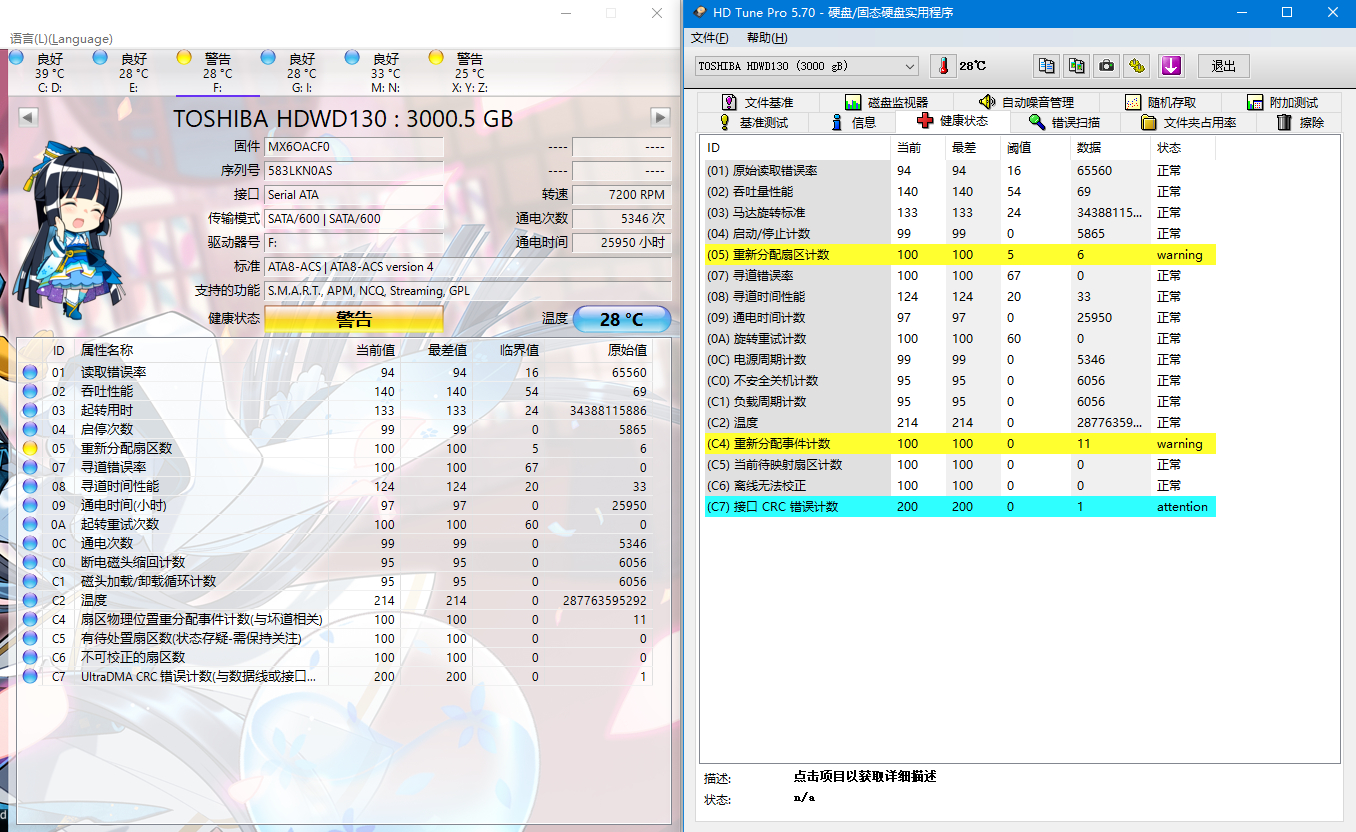Click the blue status circle for 通电次数 row
The width and height of the screenshot is (1356, 832).
tap(30, 543)
